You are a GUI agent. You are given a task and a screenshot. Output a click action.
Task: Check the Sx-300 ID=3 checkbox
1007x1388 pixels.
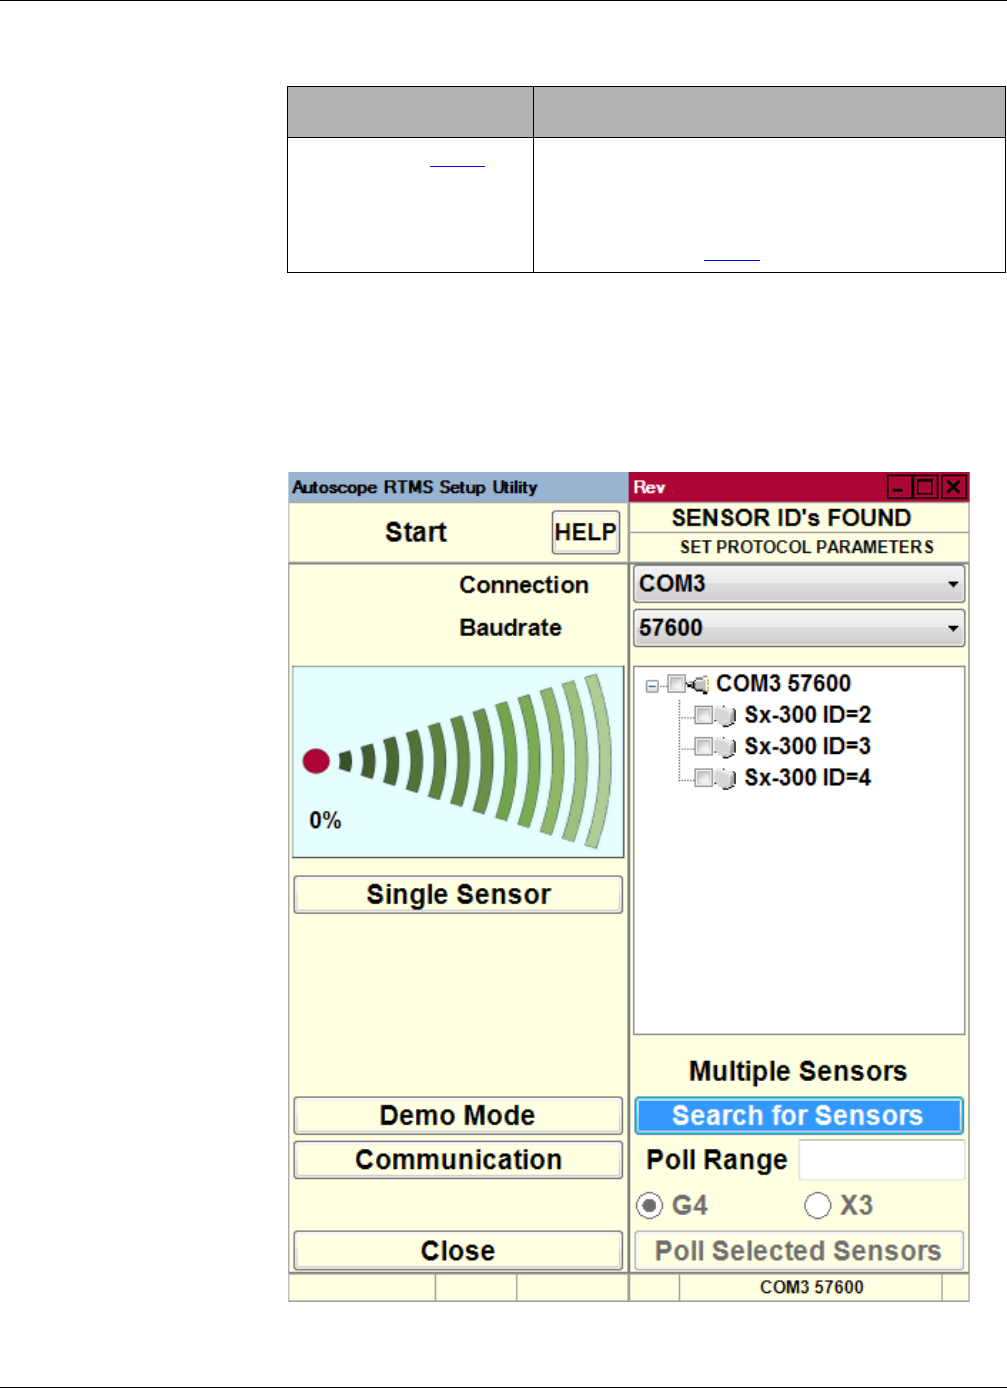703,746
